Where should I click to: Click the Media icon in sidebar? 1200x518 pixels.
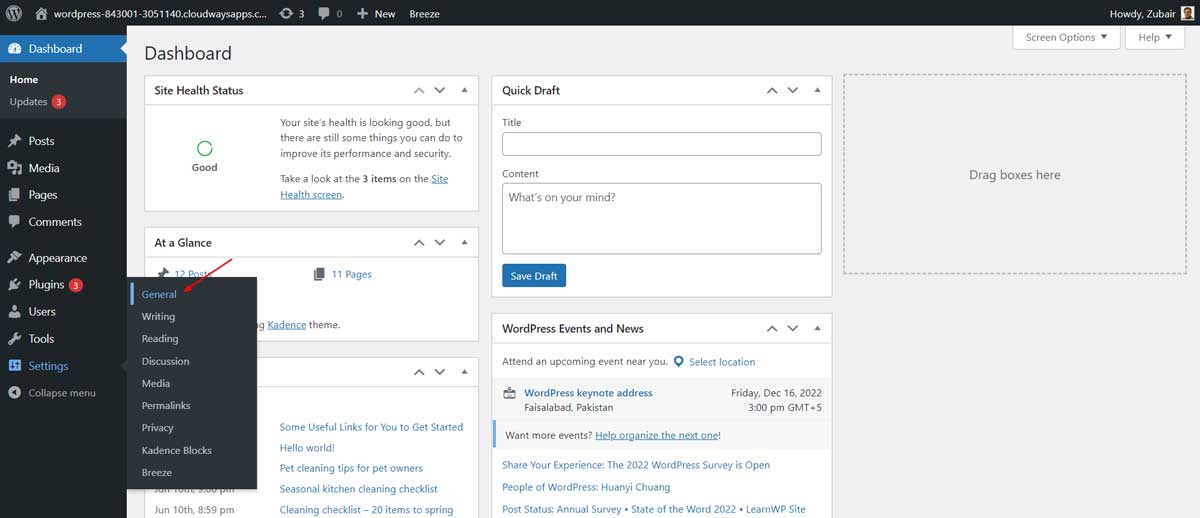click(14, 168)
